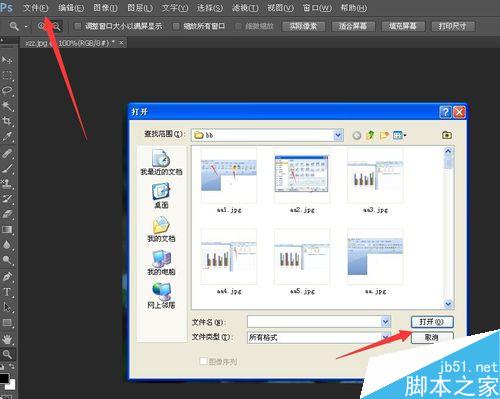
Task: Go back to last folder in Open dialog
Action: [x=357, y=135]
